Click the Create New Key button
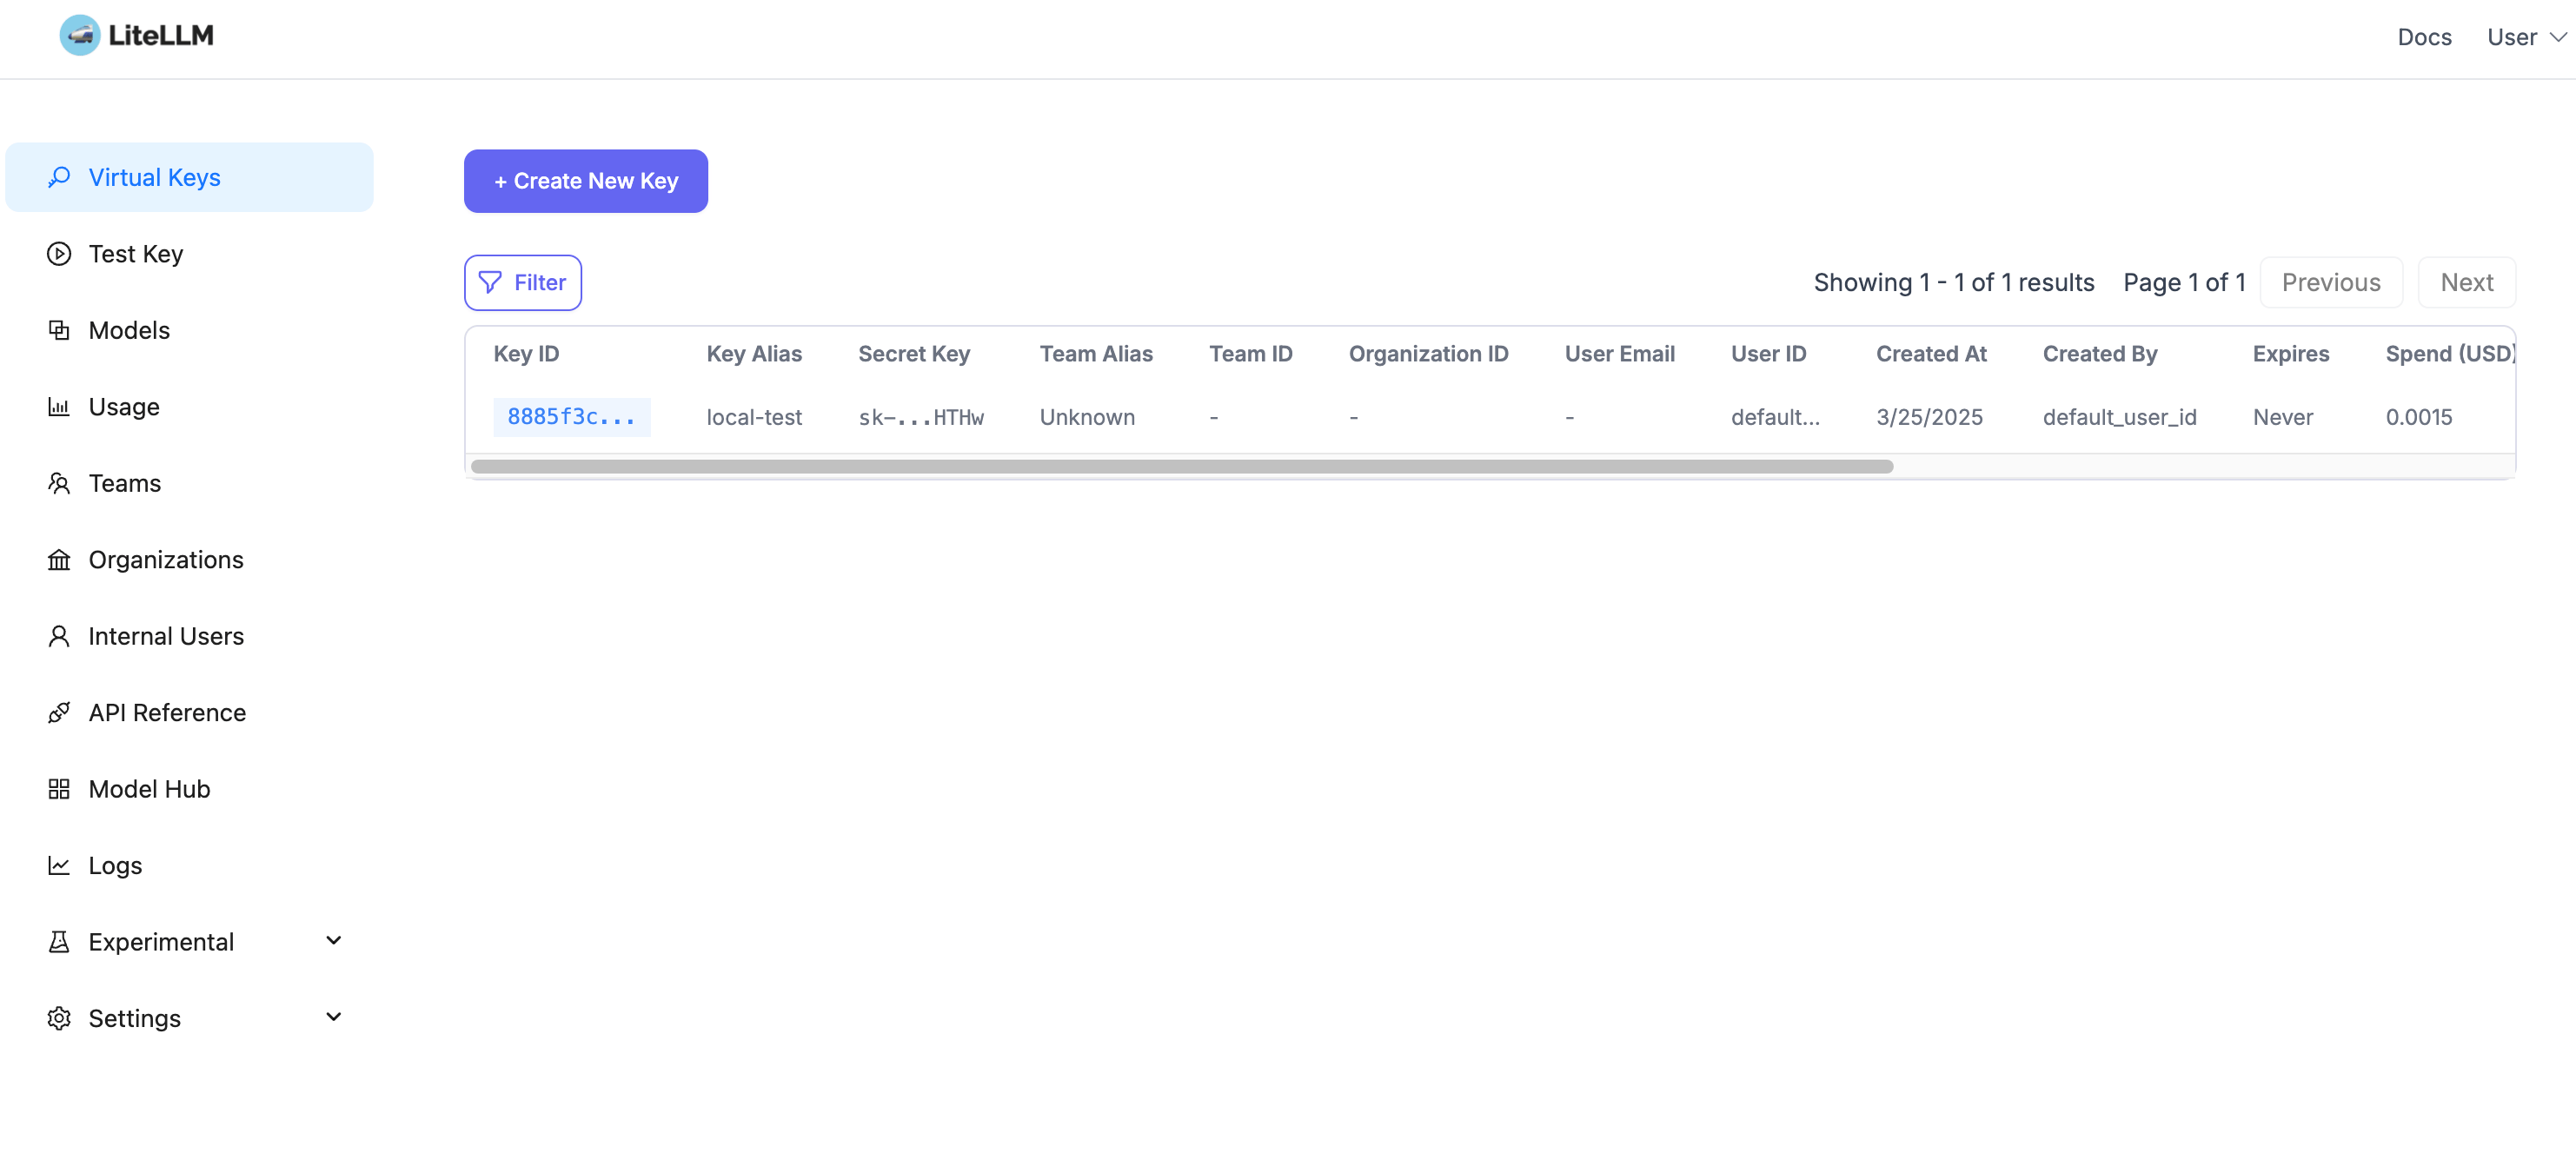The image size is (2576, 1173). [x=586, y=181]
